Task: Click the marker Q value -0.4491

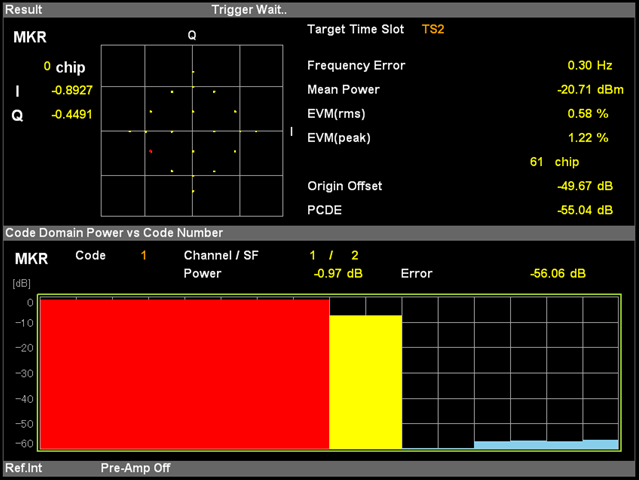Action: (72, 114)
